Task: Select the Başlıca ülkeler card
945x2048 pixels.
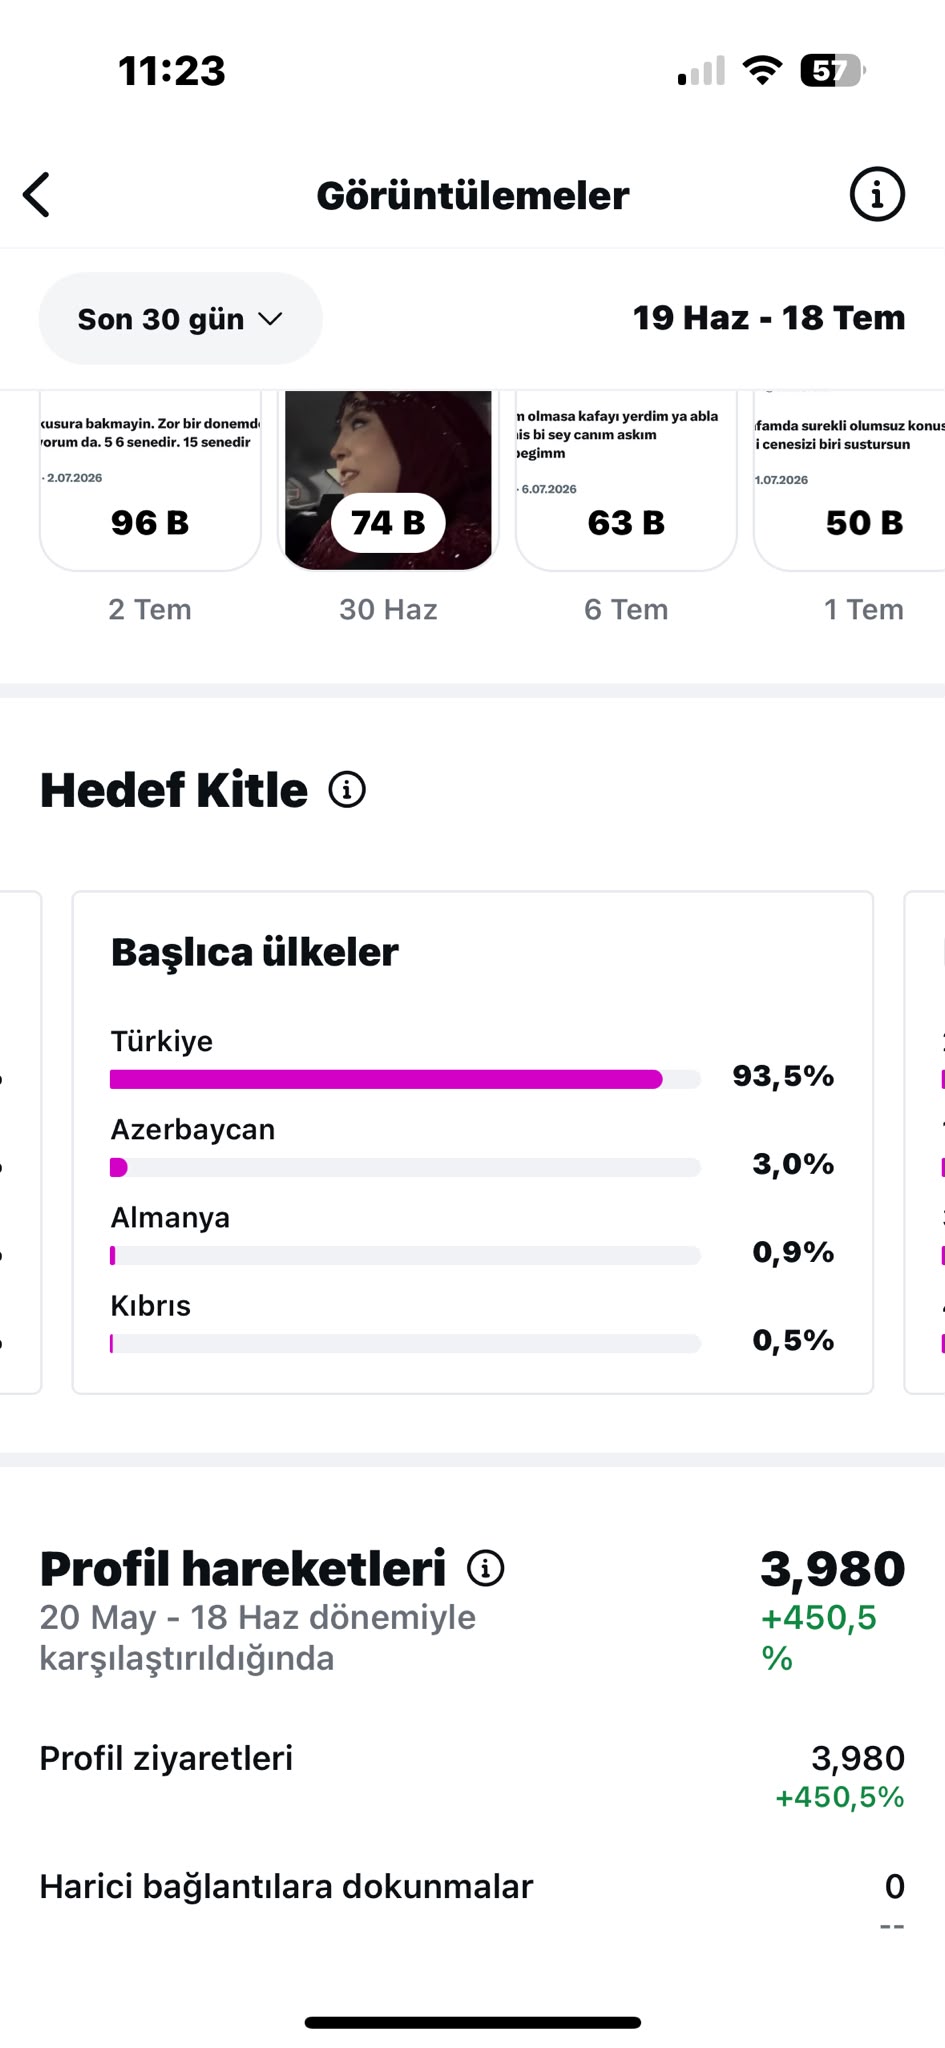Action: pos(473,1142)
